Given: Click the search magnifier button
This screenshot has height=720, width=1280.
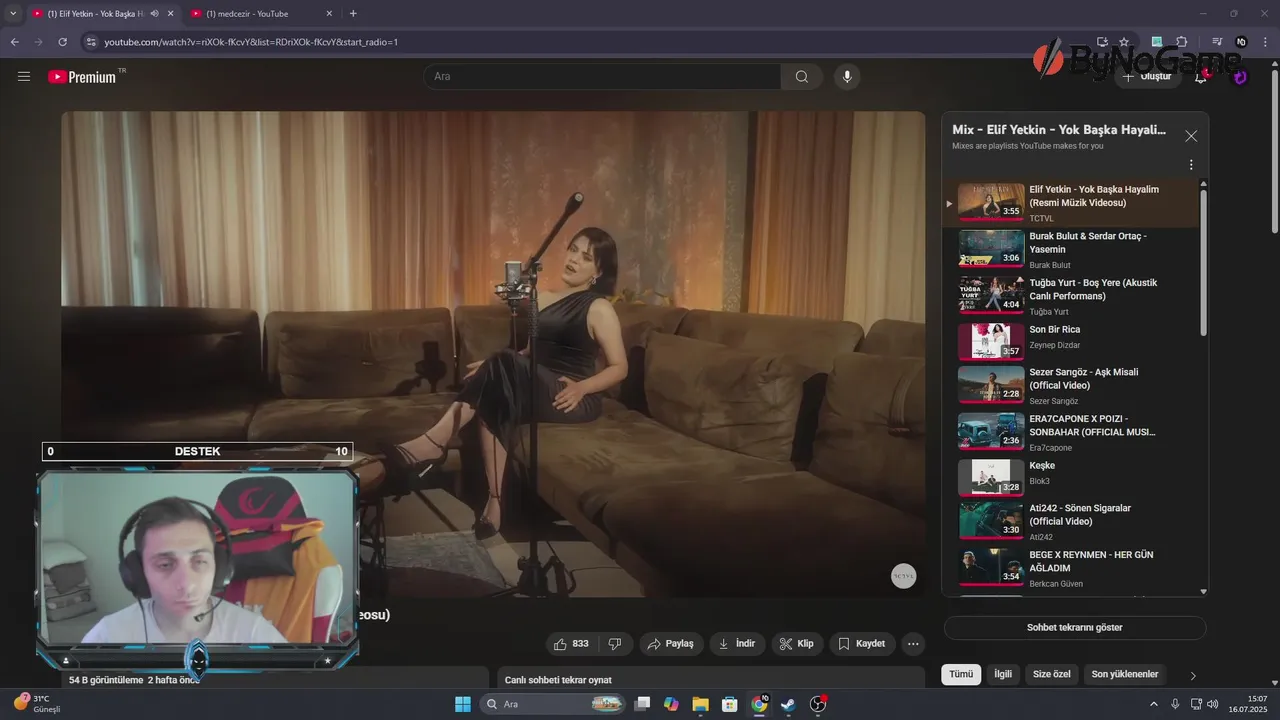Looking at the screenshot, I should (802, 77).
